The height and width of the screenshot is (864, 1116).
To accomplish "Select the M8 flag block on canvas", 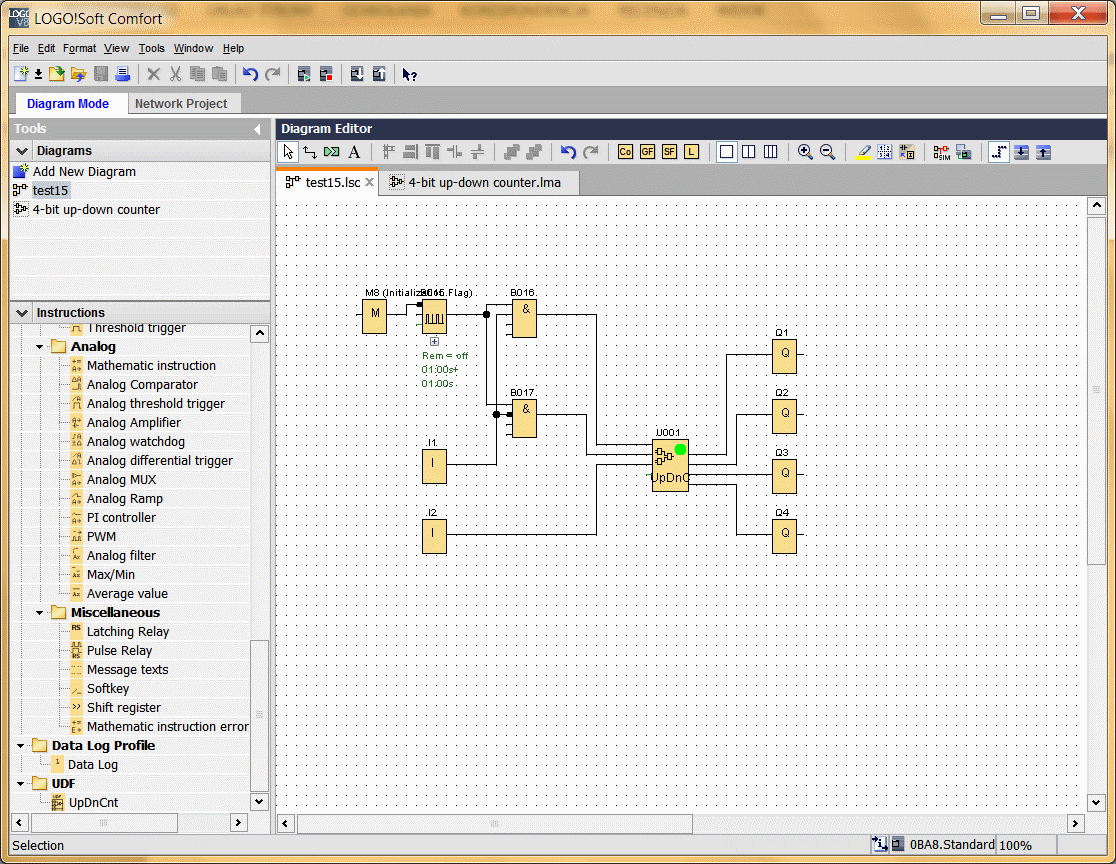I will point(374,316).
